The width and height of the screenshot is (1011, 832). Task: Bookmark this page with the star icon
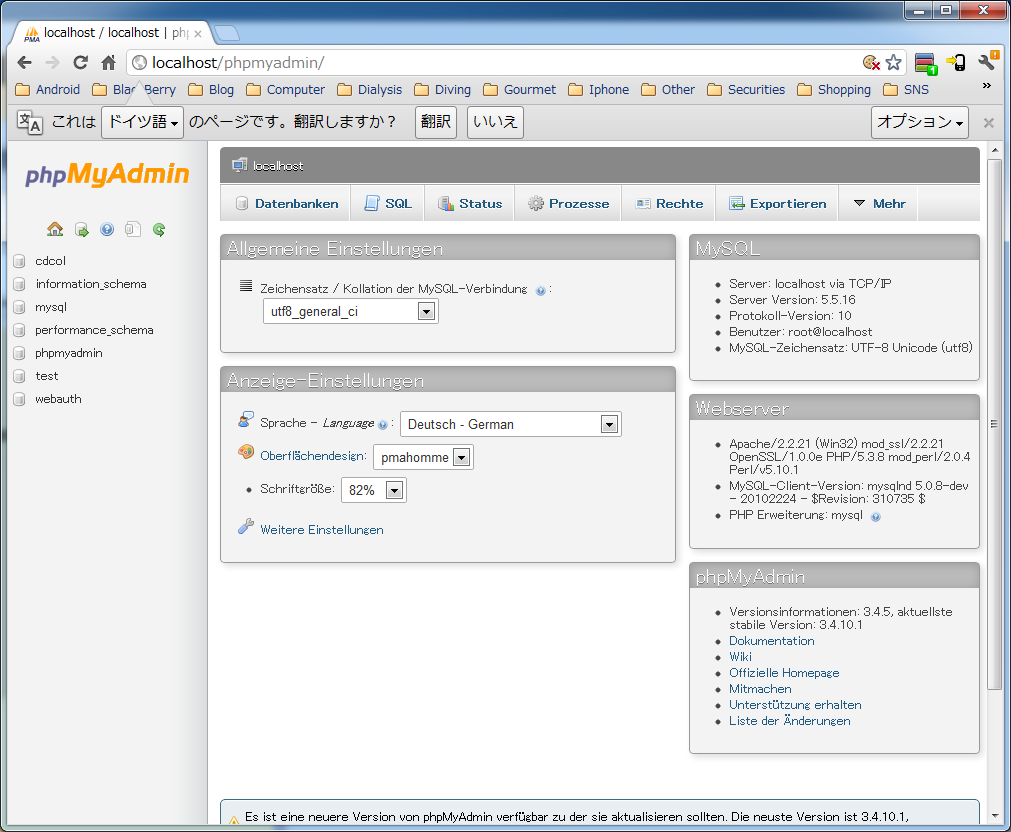[894, 63]
